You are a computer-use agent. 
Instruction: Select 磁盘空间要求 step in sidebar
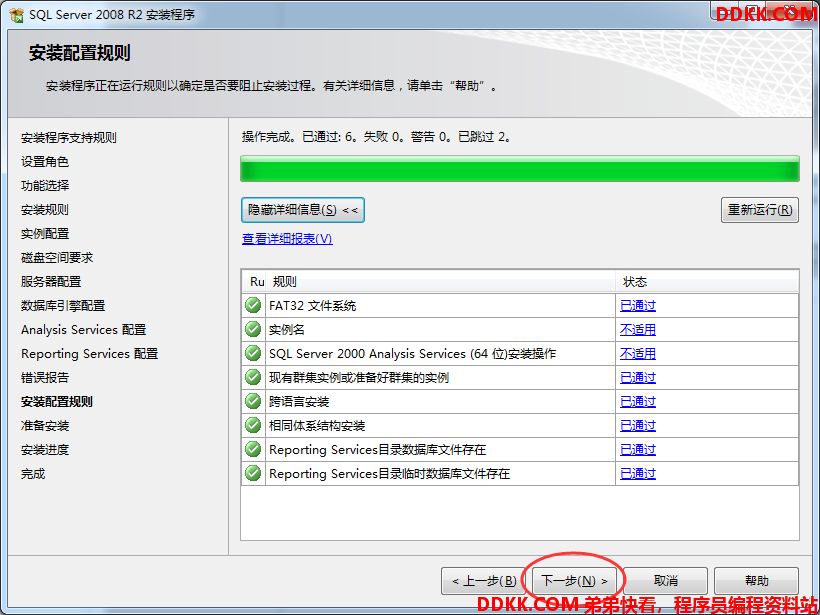tap(57, 258)
